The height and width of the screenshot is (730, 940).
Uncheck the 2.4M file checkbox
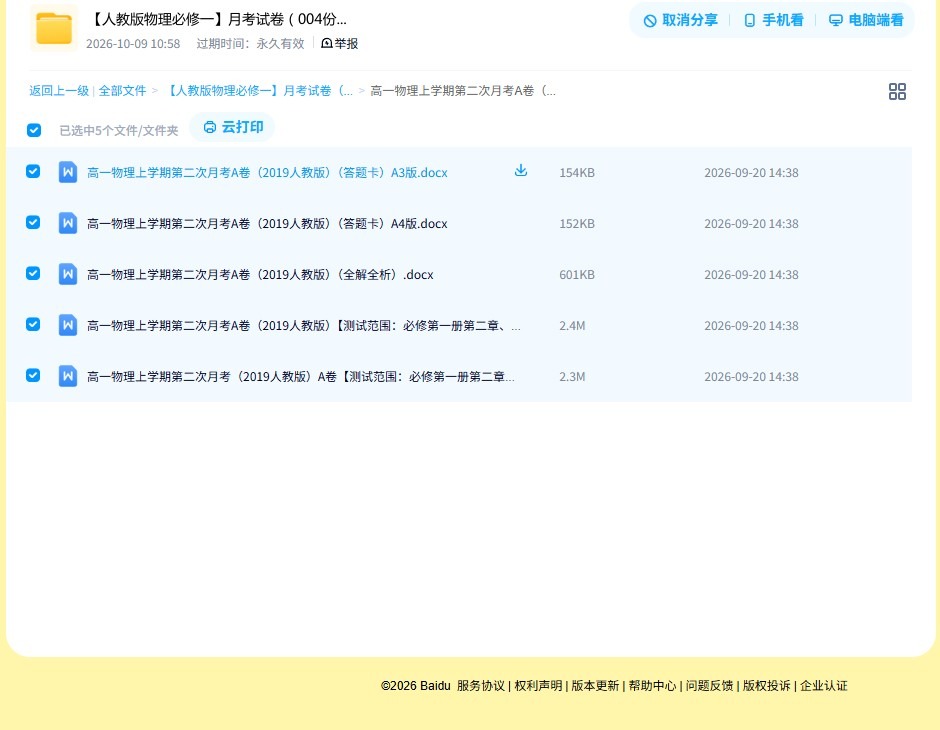coord(33,324)
